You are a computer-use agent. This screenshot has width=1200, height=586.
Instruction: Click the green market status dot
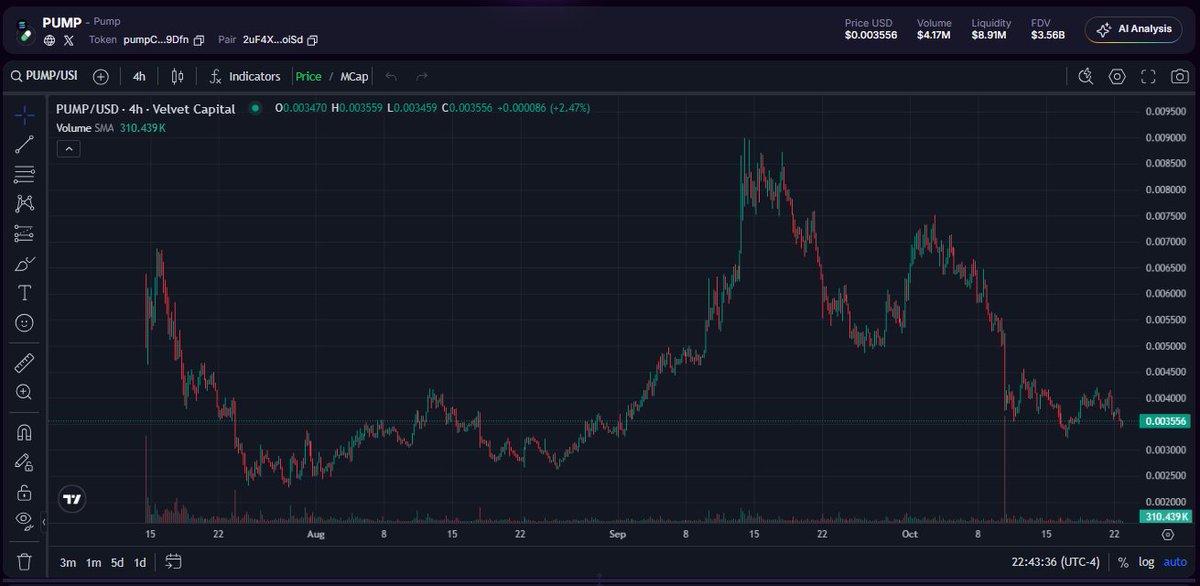[255, 108]
